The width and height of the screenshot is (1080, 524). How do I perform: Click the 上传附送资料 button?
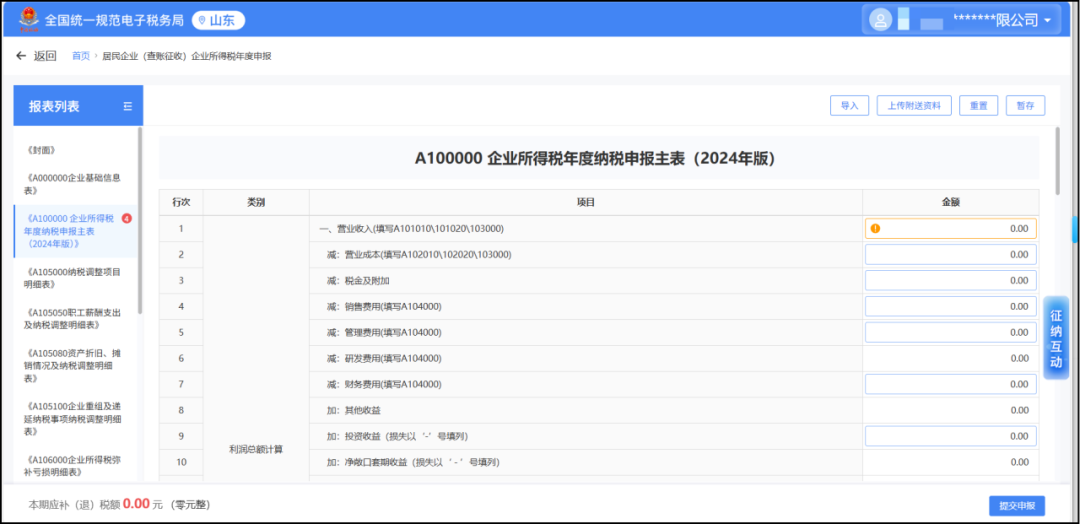pyautogui.click(x=914, y=105)
